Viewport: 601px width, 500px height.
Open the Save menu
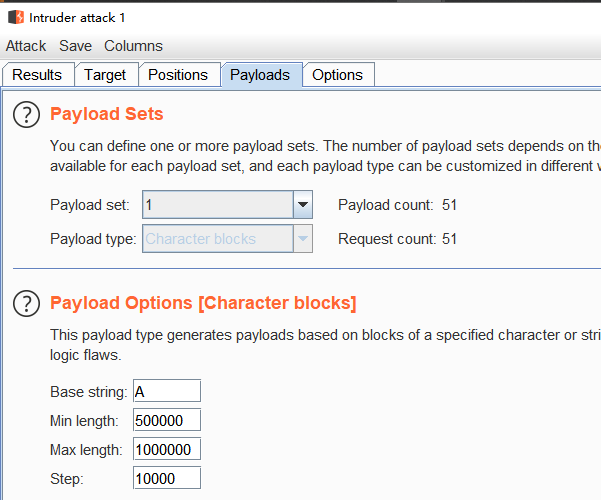[76, 46]
